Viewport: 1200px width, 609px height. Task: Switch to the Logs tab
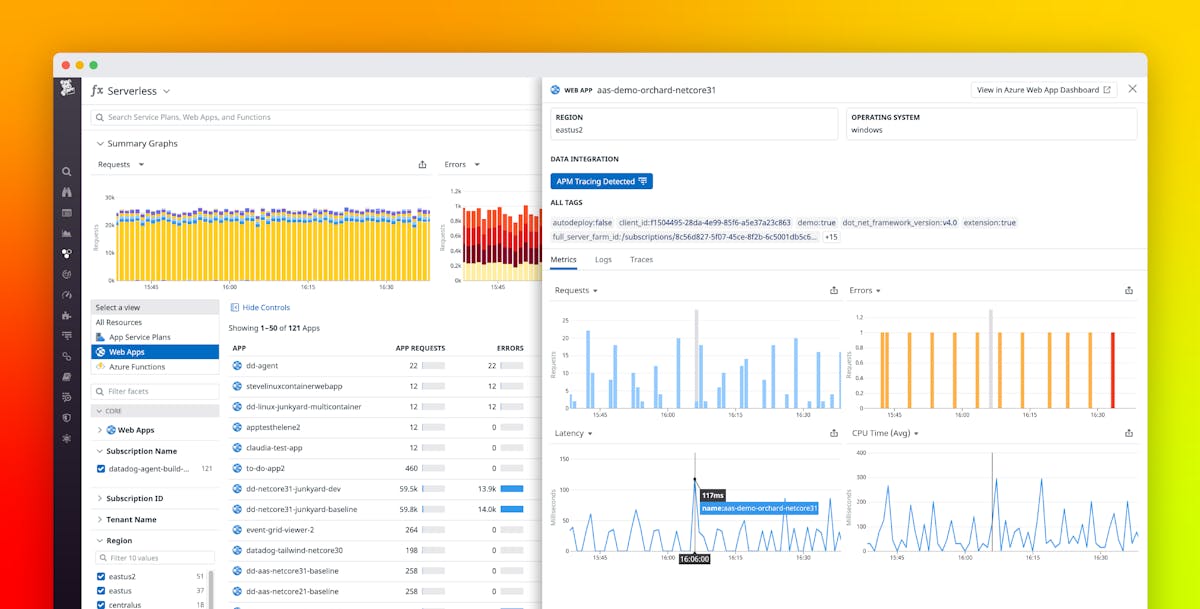click(x=603, y=259)
